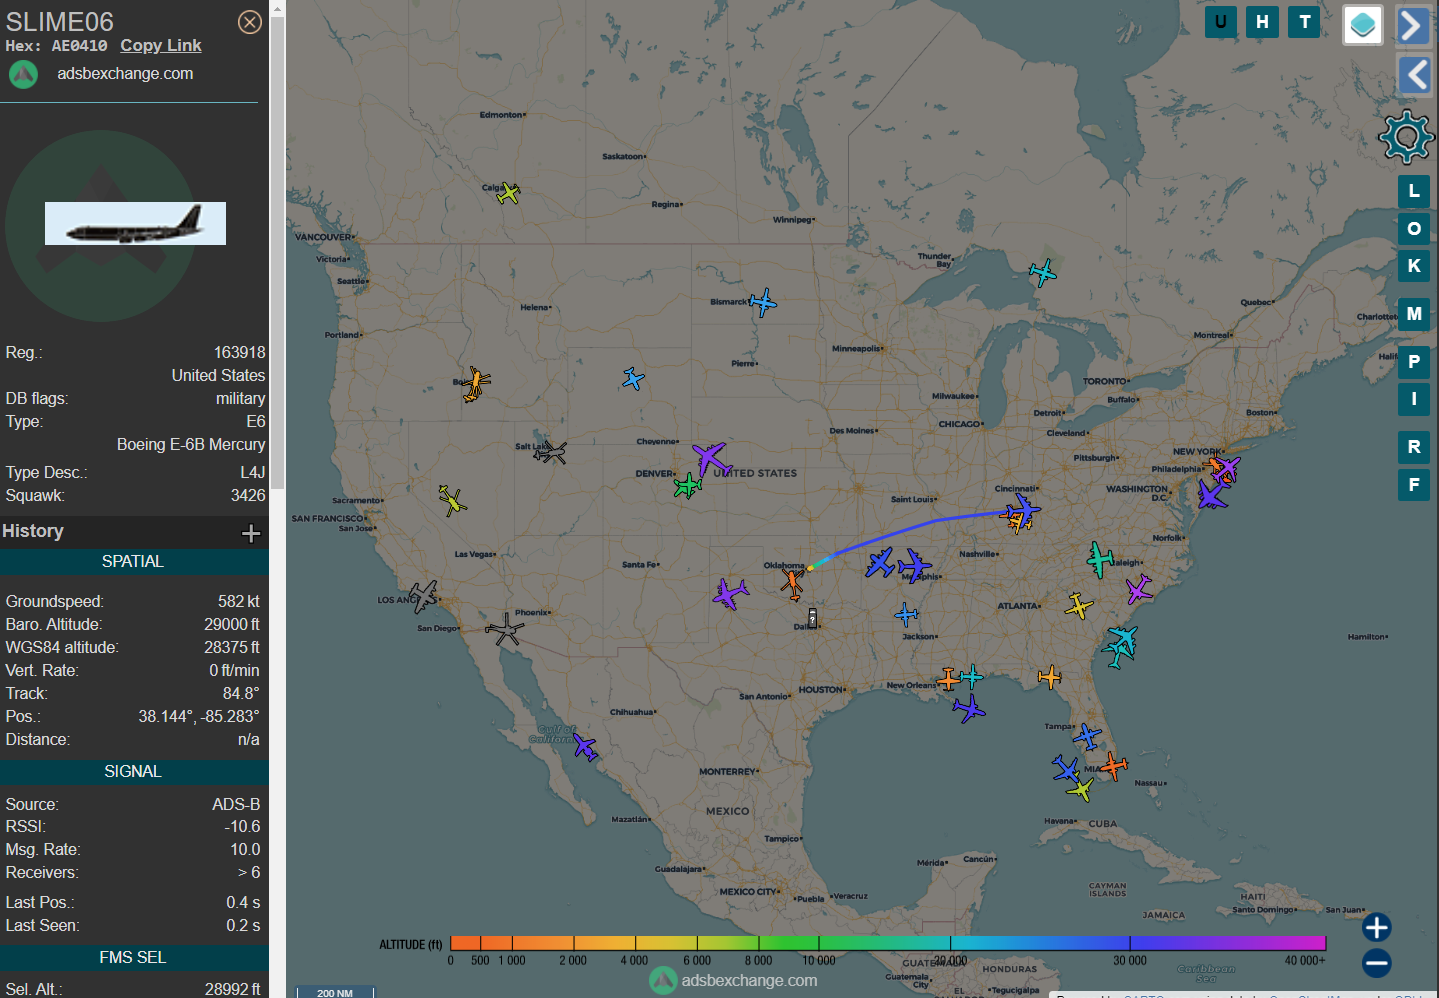Zoom out with the minus button
This screenshot has width=1439, height=998.
(1377, 963)
